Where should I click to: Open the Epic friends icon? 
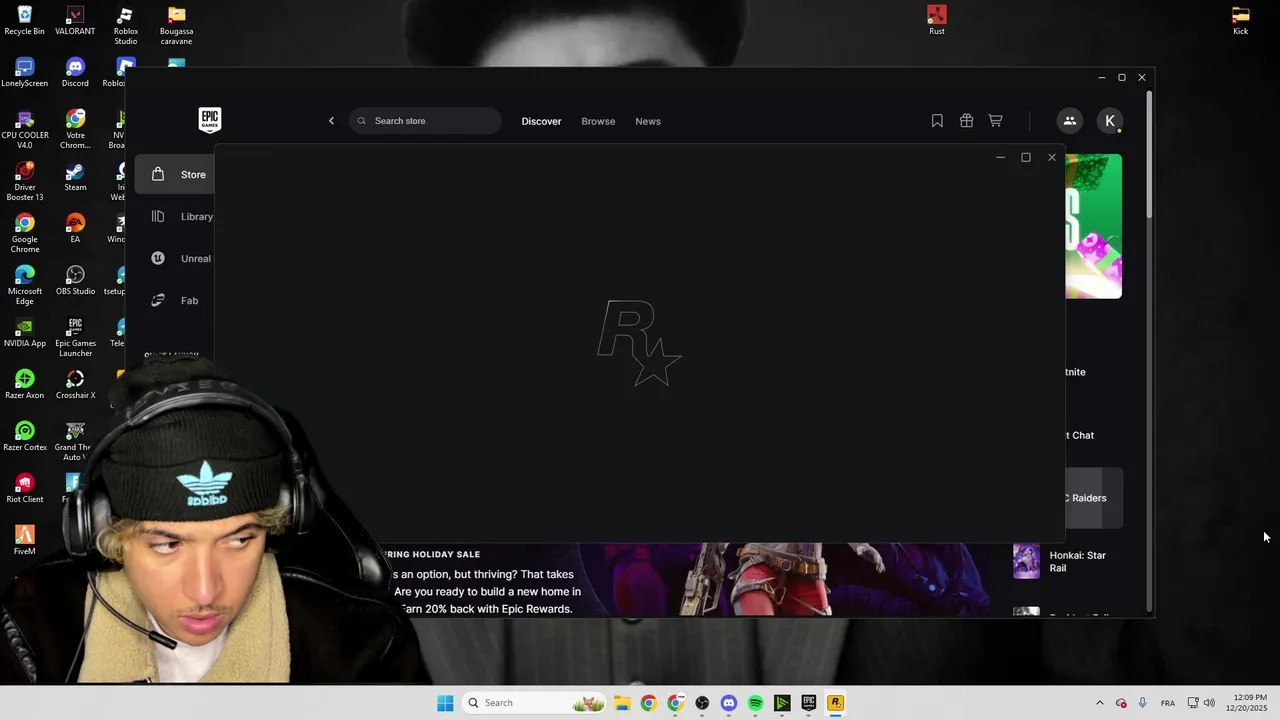tap(1069, 121)
